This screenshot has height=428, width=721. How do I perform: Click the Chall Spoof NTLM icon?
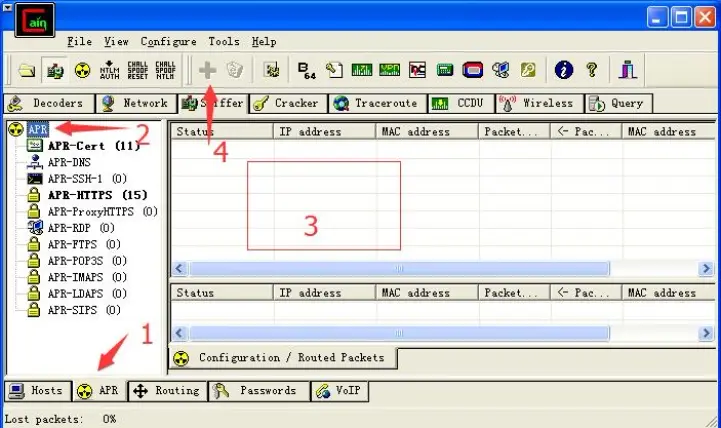(165, 70)
